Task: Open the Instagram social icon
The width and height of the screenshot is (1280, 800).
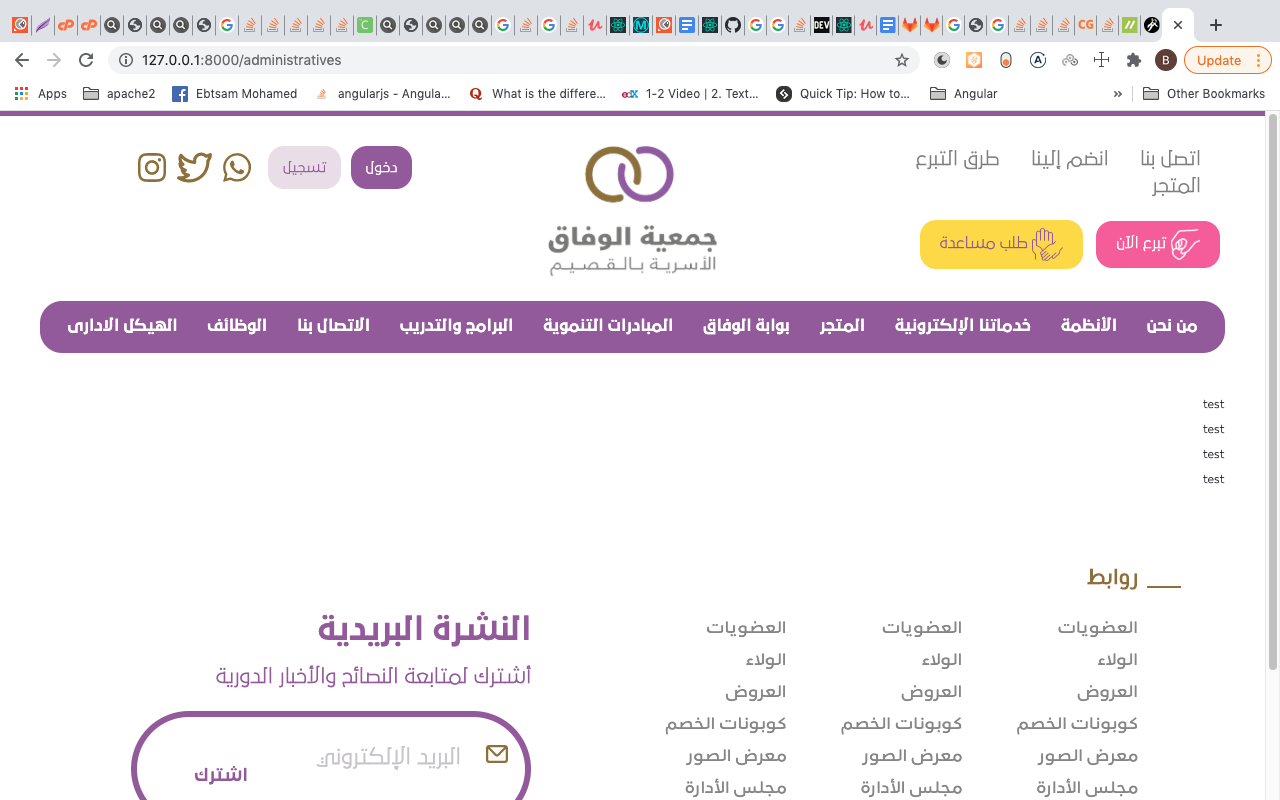Action: (152, 167)
